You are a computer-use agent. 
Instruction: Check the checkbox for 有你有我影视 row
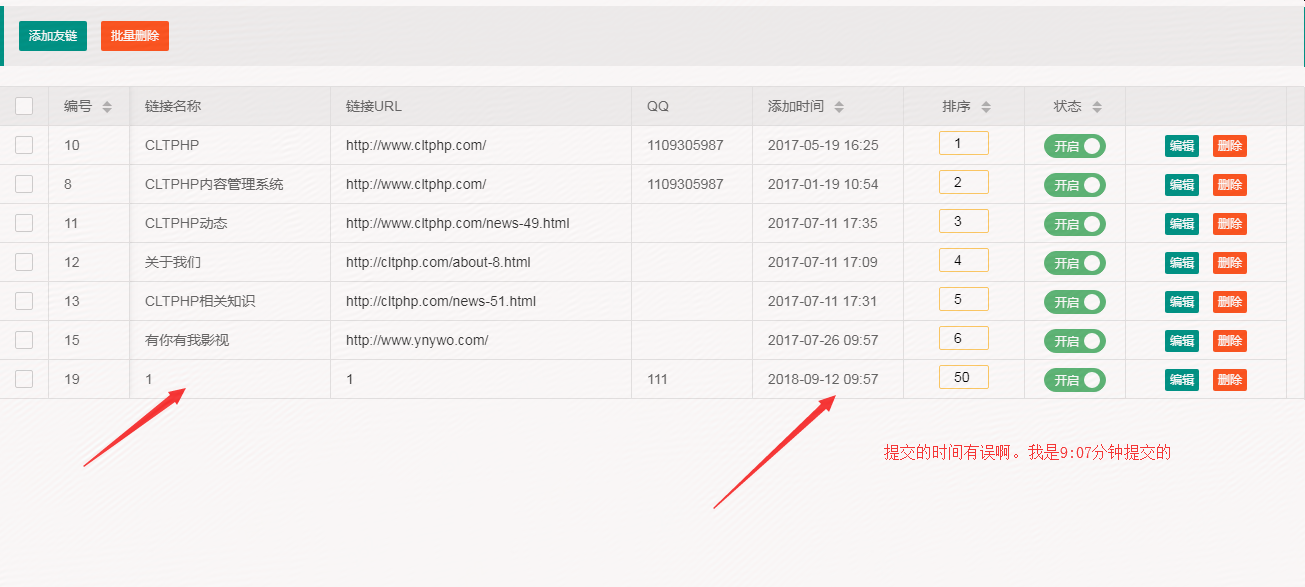click(24, 340)
